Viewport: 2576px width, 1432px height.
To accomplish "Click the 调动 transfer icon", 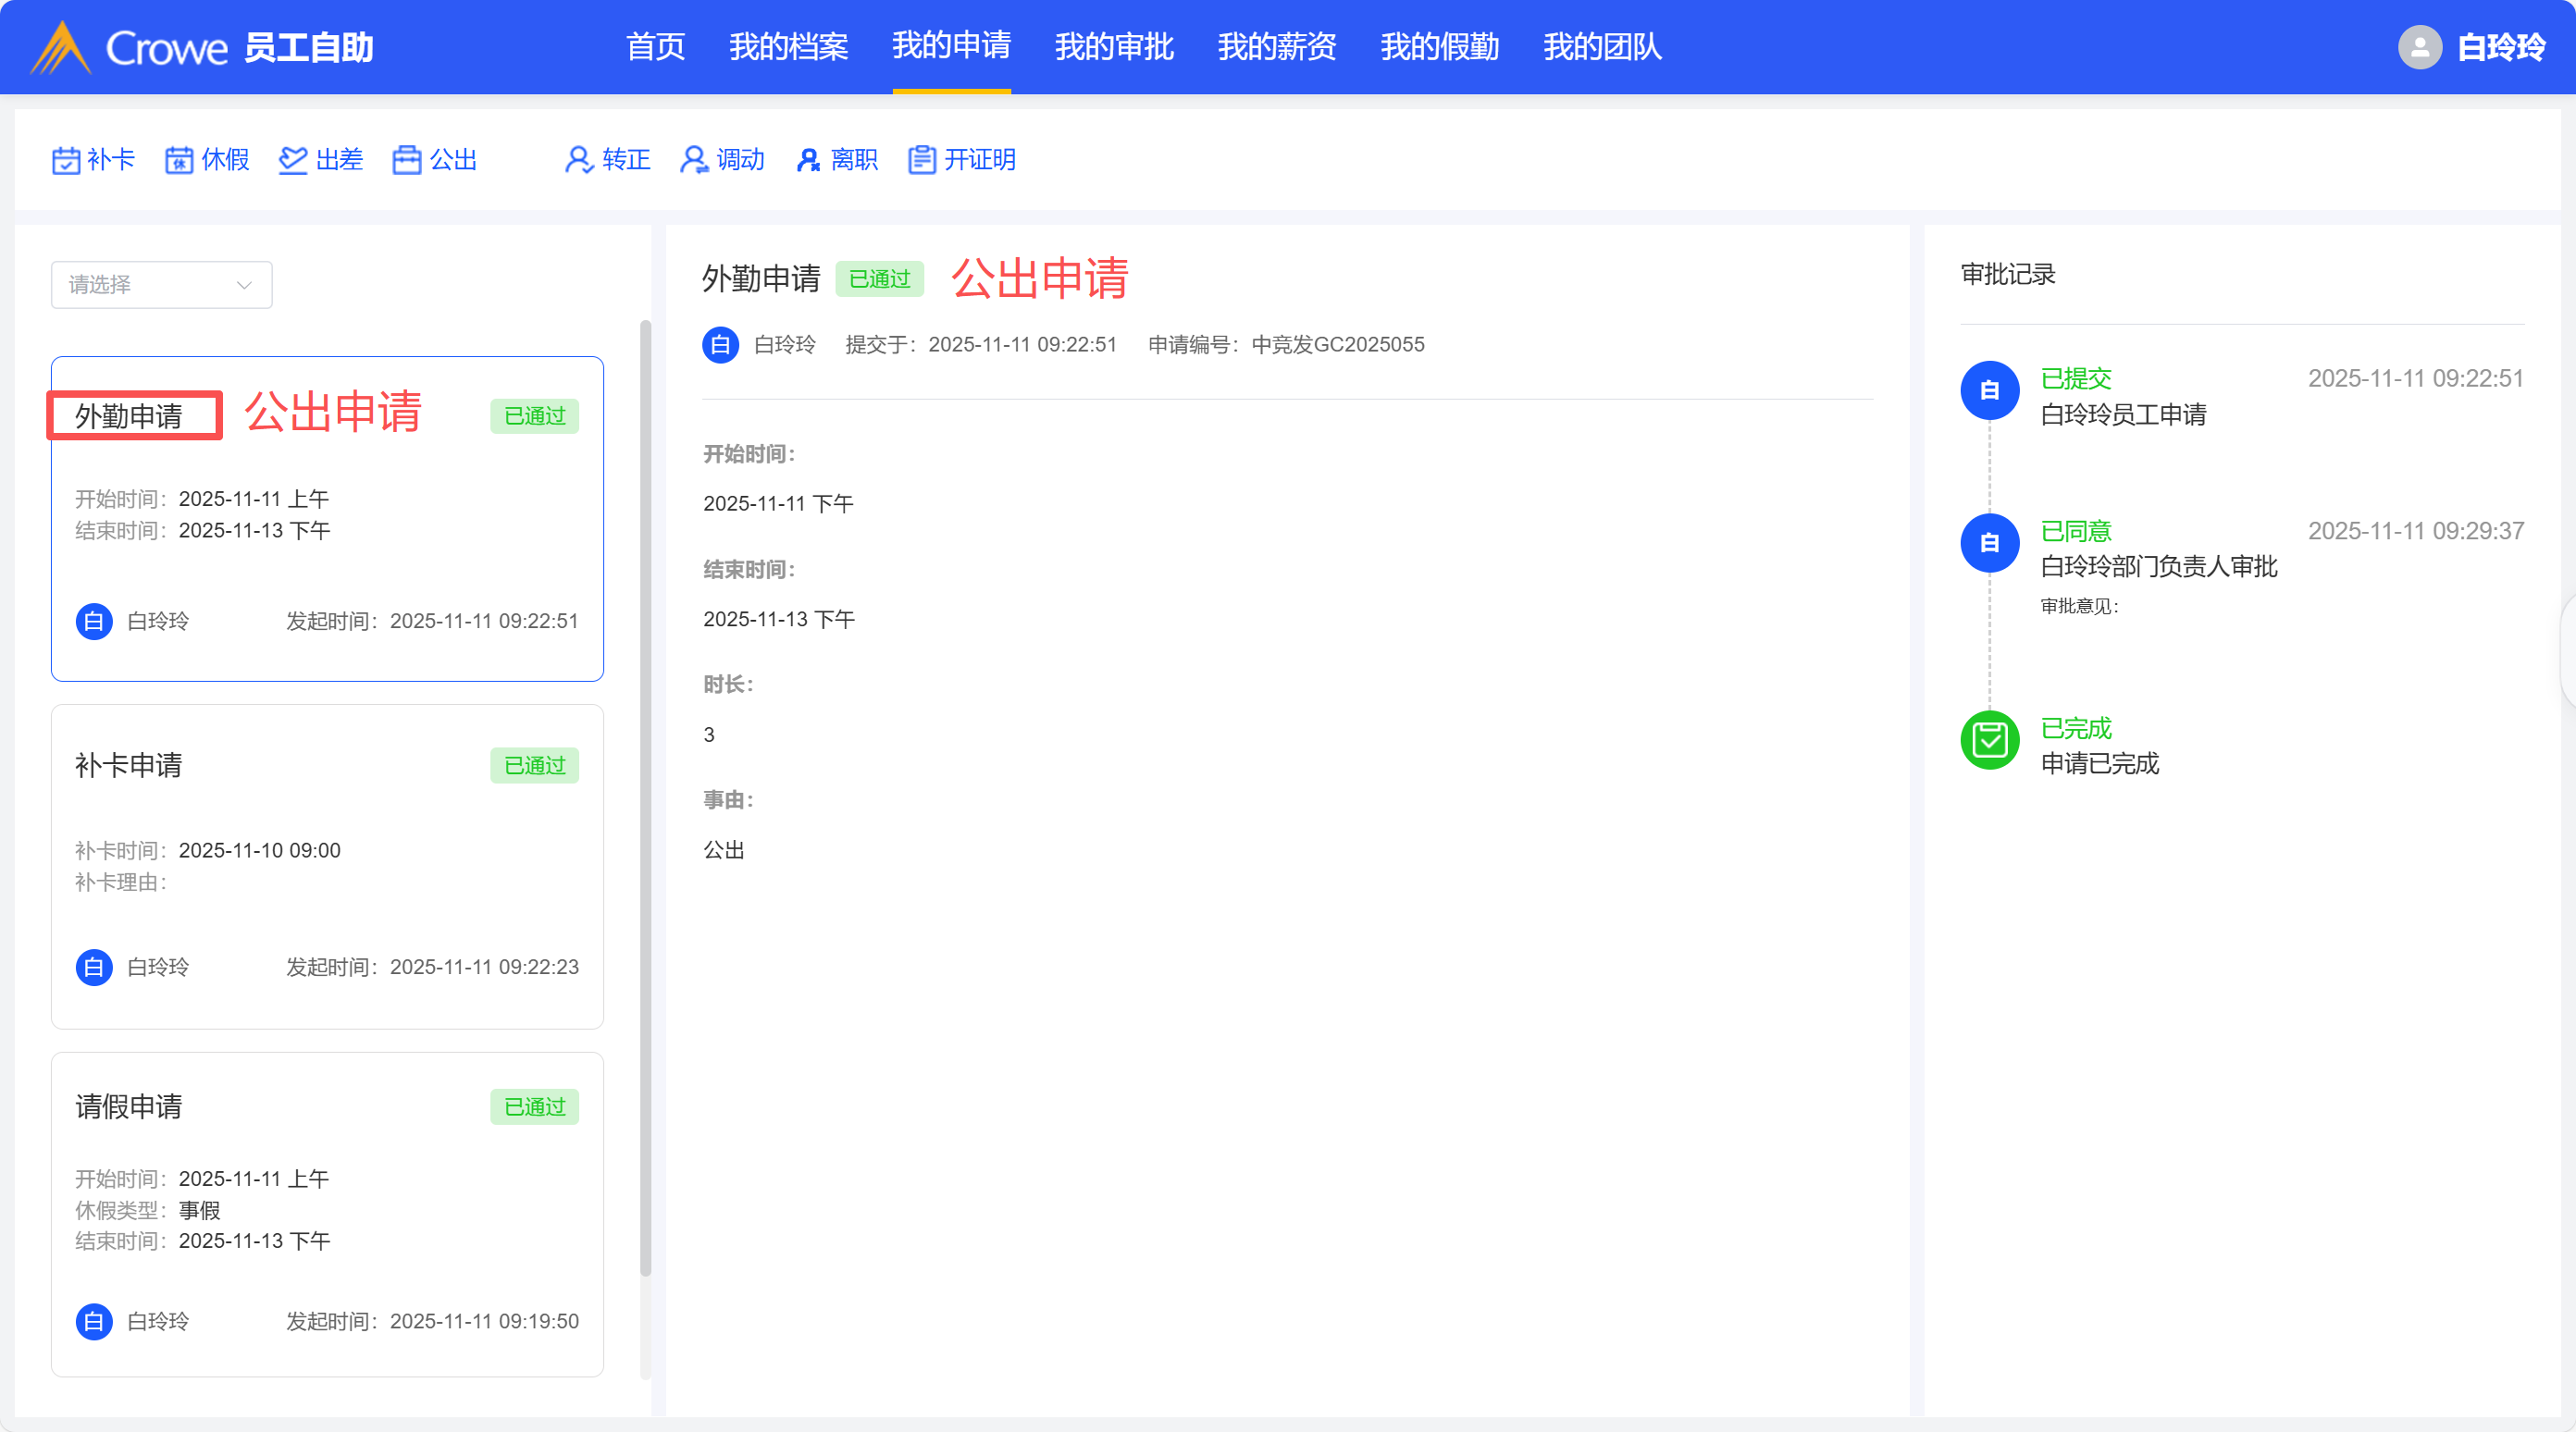I will tap(693, 160).
